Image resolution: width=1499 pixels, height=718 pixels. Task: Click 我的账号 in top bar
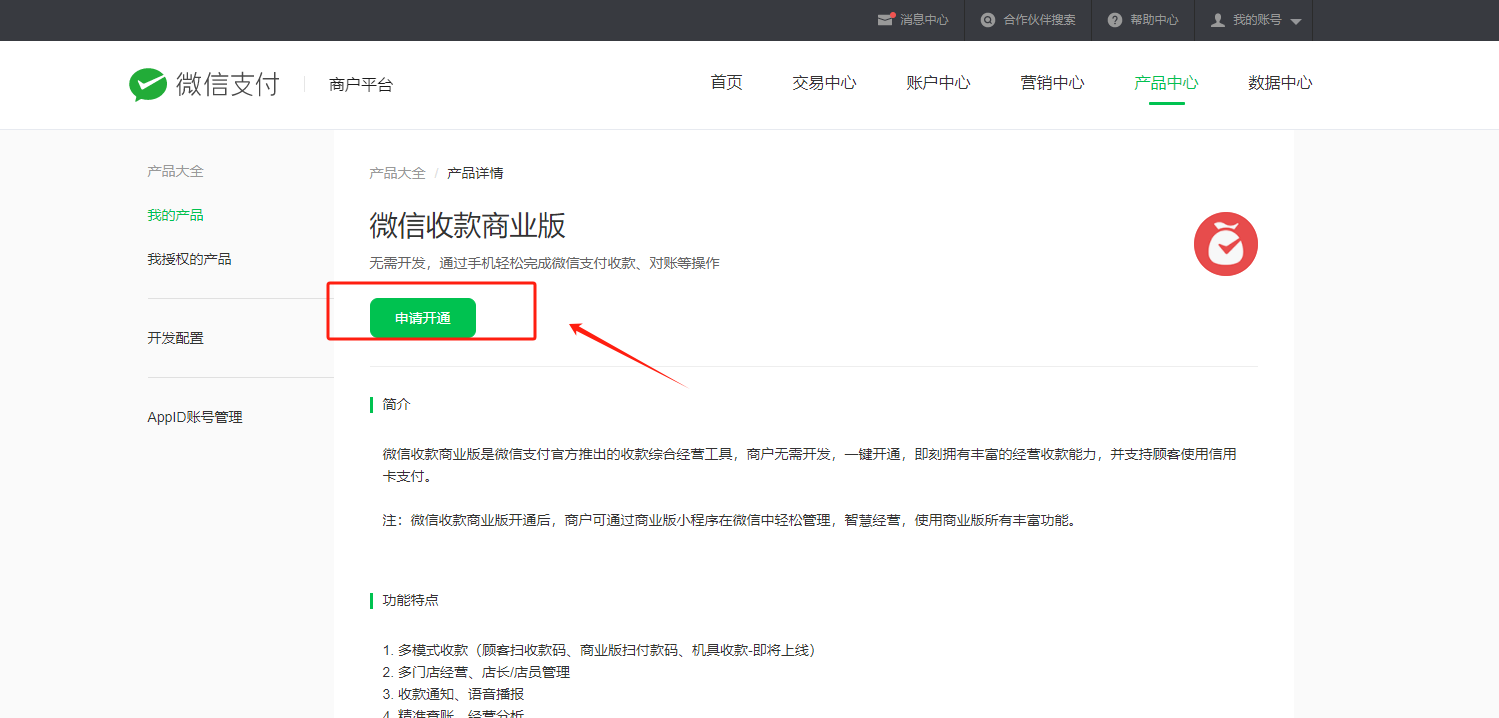[x=1257, y=20]
